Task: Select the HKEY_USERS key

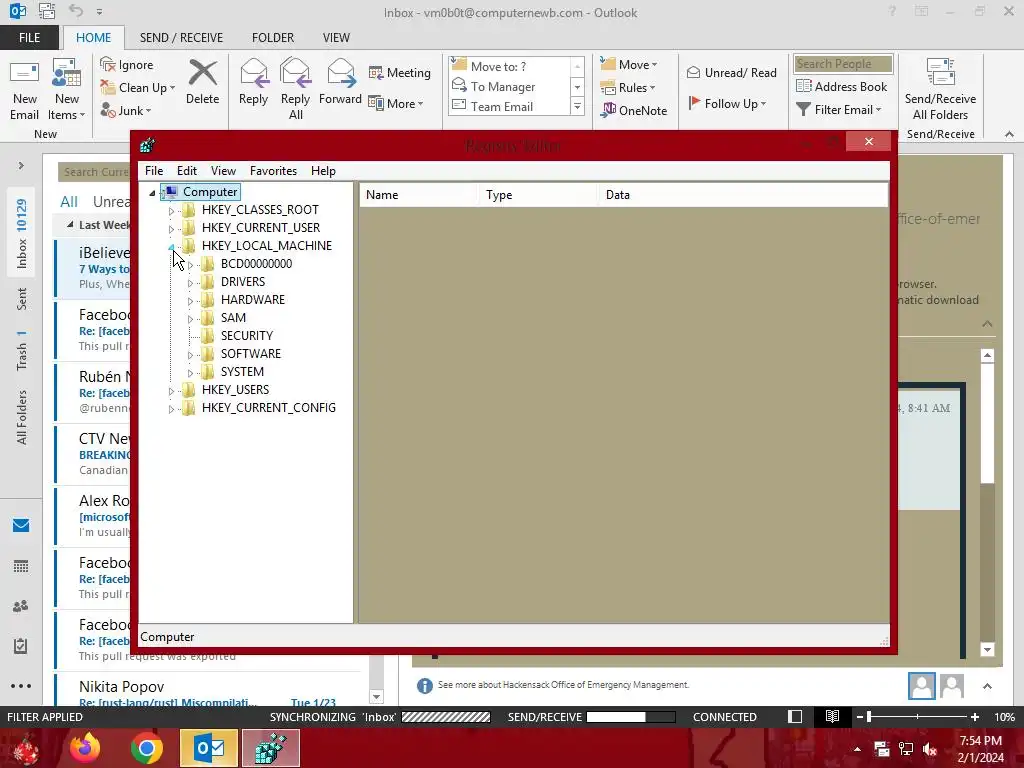Action: tap(235, 389)
